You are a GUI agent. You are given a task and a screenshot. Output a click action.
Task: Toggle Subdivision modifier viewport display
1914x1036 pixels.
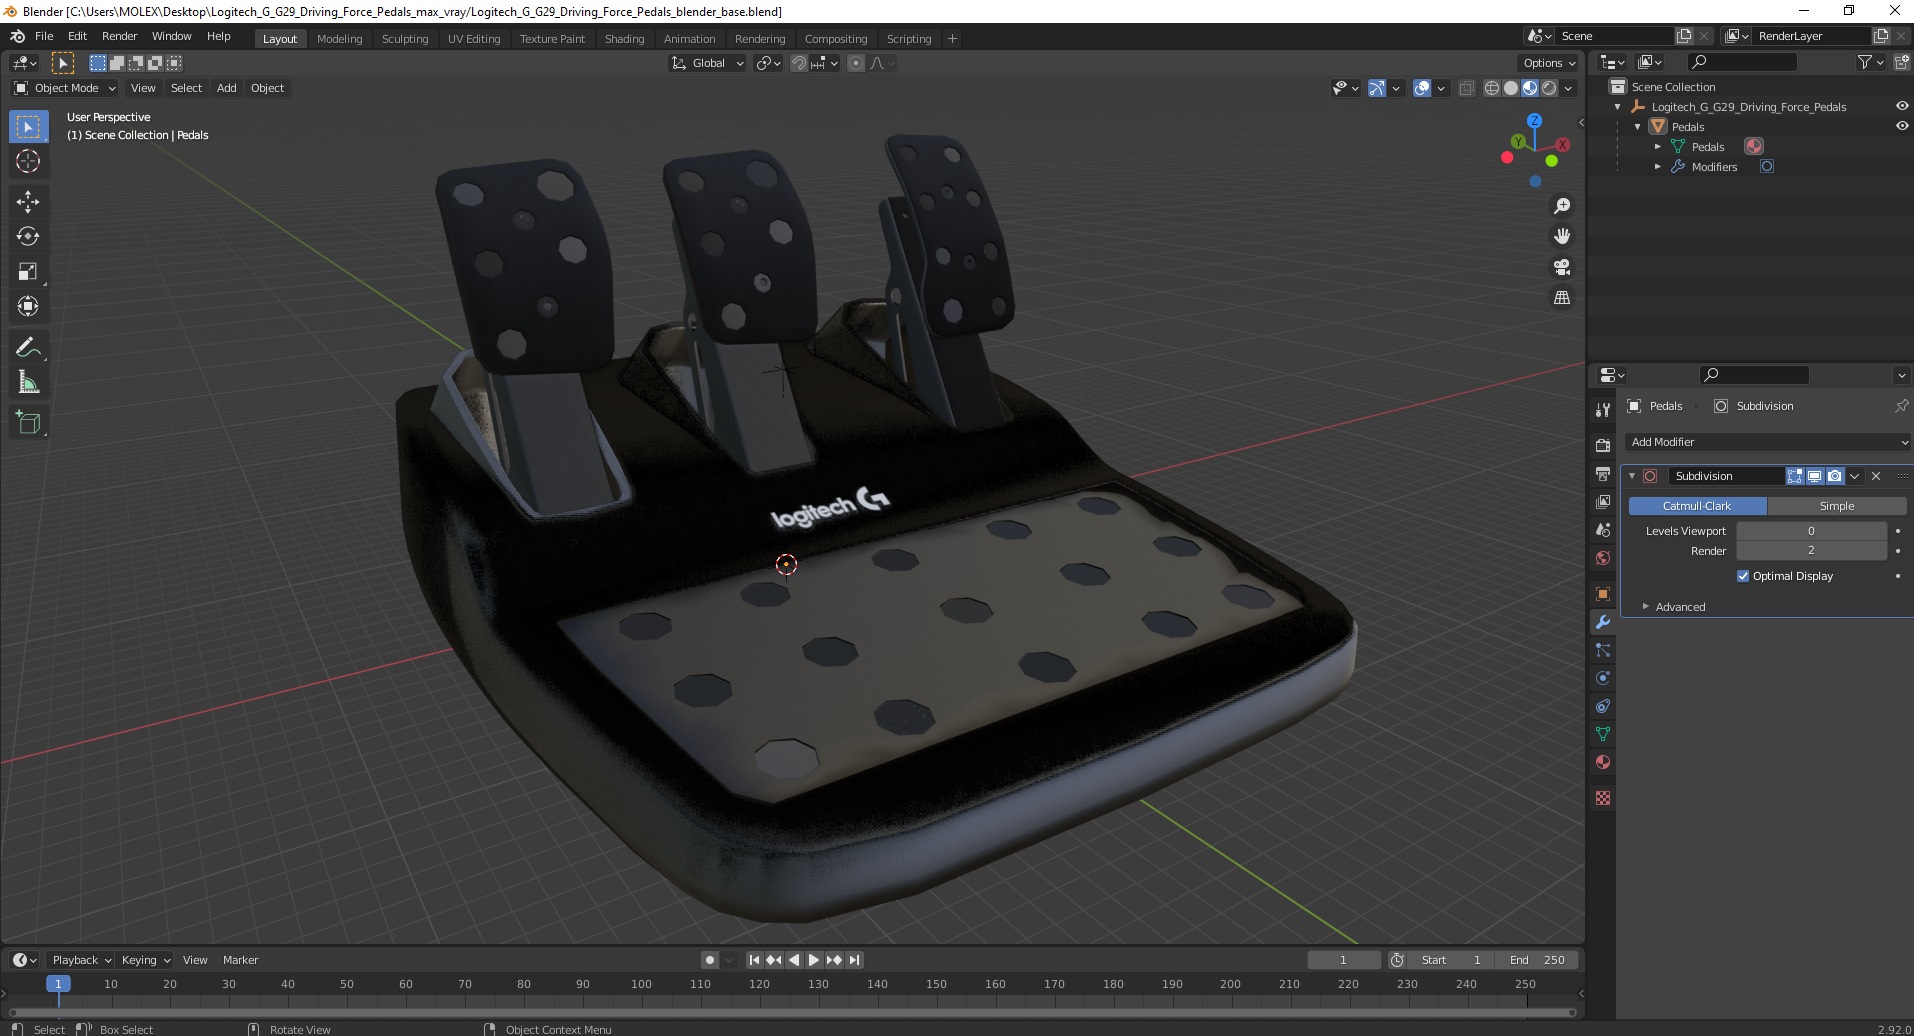1815,476
